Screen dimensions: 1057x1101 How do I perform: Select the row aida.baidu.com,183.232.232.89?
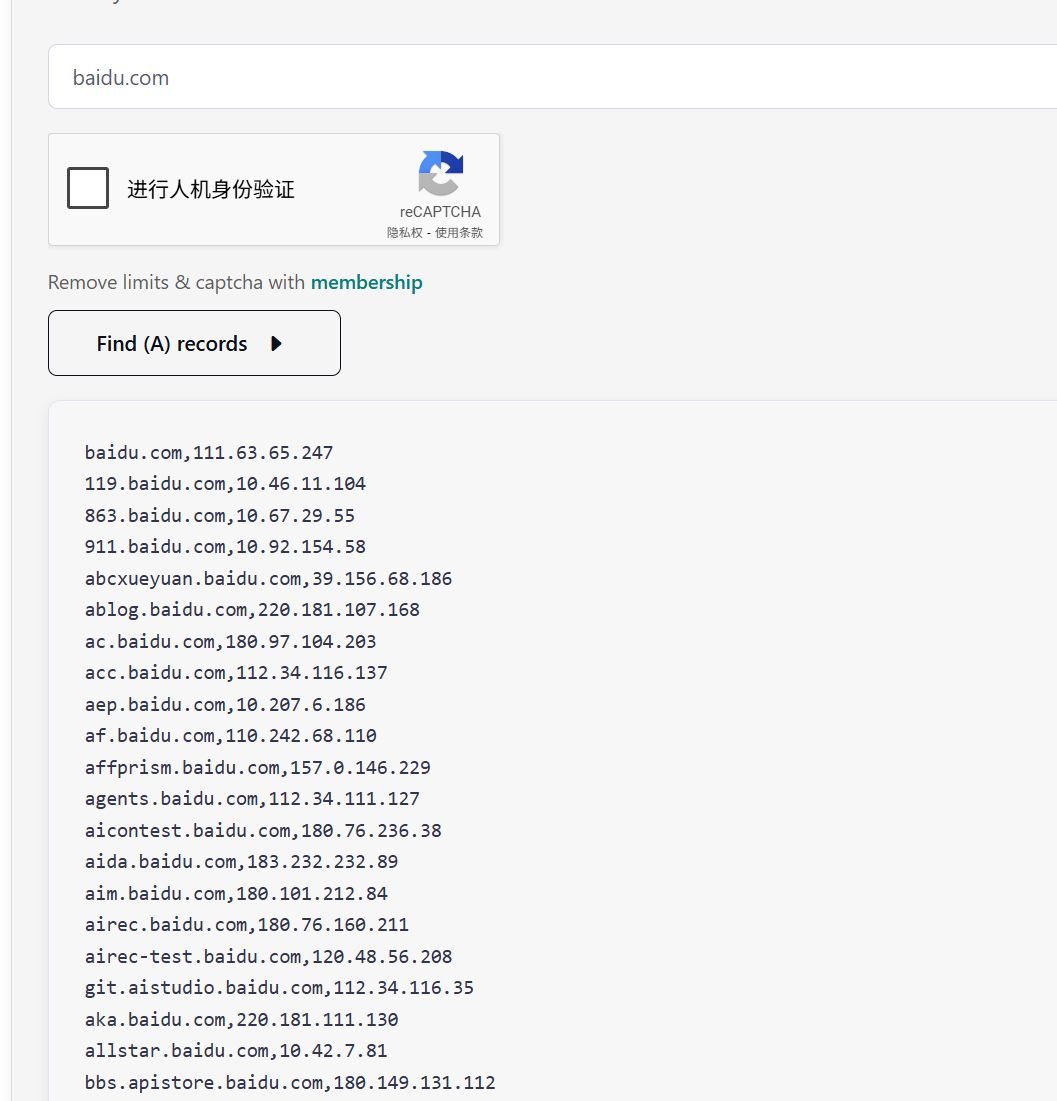pos(242,862)
